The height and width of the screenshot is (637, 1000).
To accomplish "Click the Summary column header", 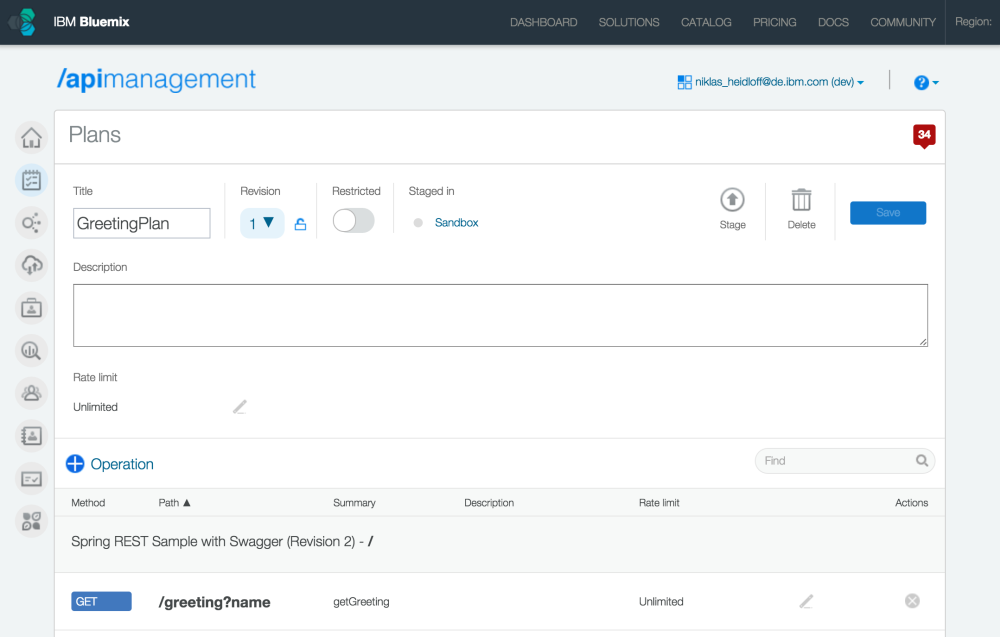I will [x=354, y=502].
